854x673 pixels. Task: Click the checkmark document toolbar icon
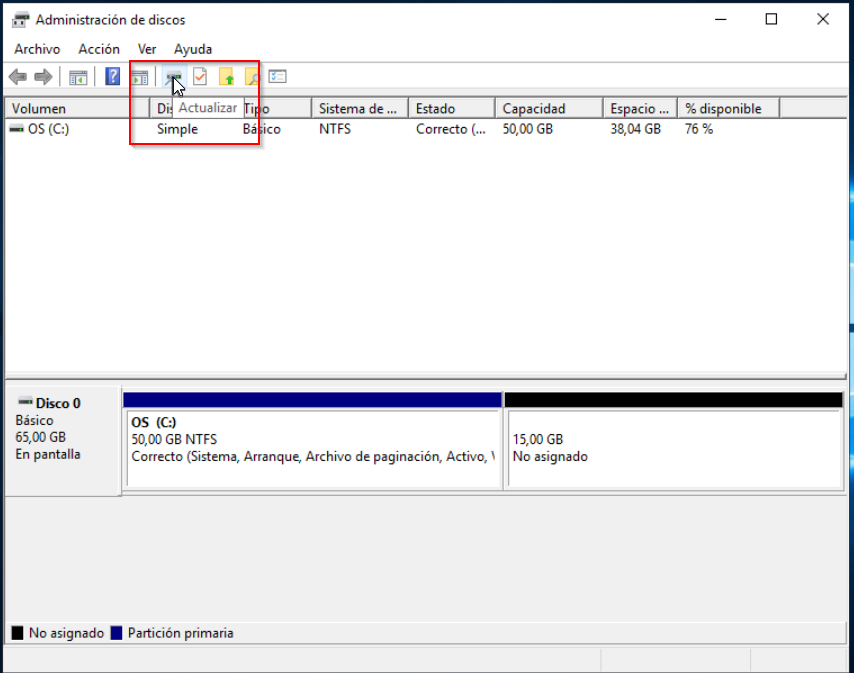(200, 77)
